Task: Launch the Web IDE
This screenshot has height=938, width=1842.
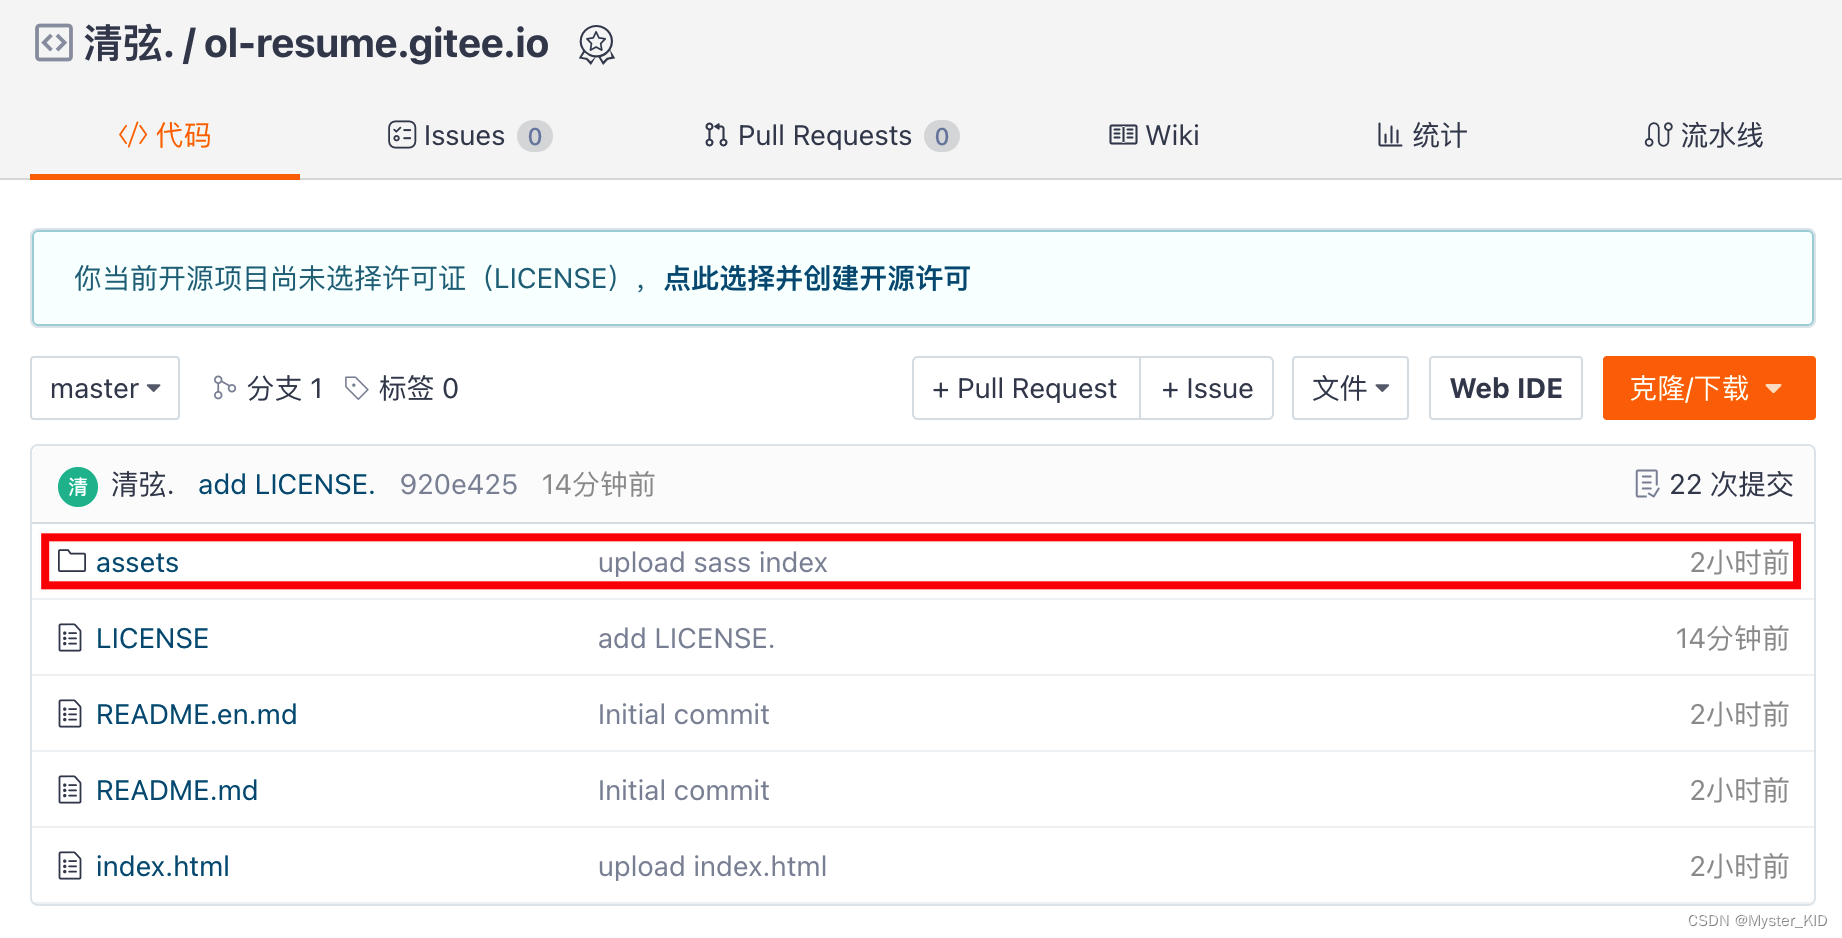Action: [x=1506, y=388]
